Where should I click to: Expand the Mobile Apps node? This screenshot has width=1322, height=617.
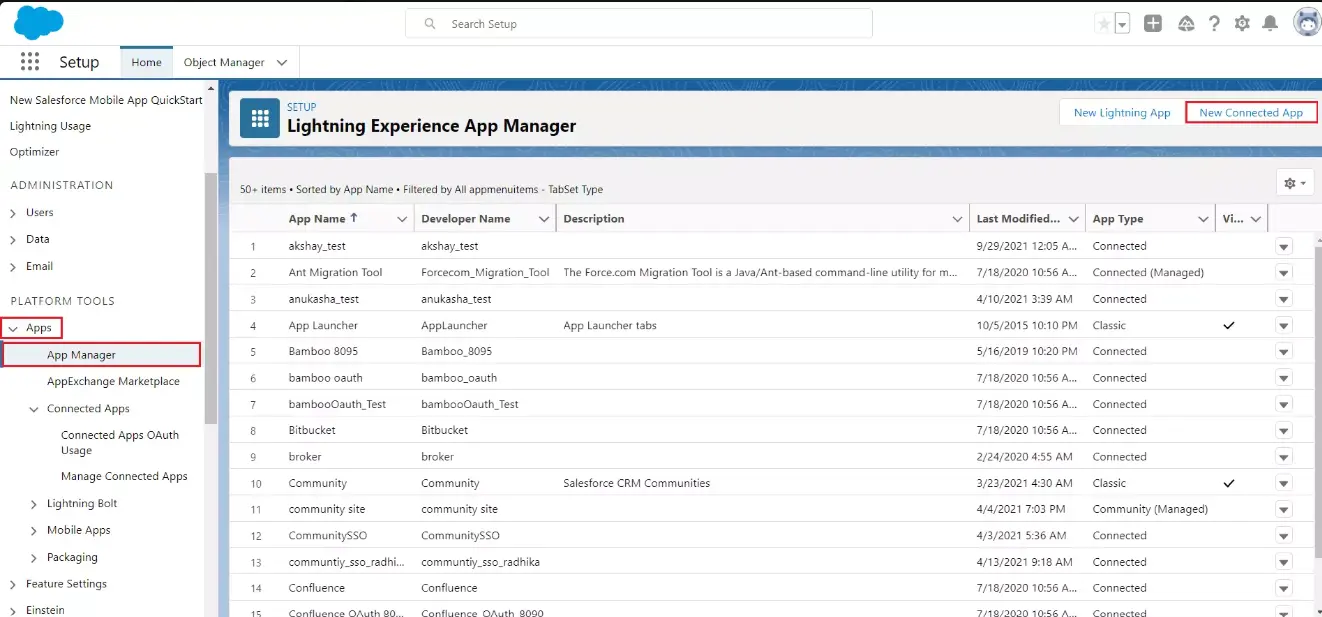pyautogui.click(x=35, y=531)
